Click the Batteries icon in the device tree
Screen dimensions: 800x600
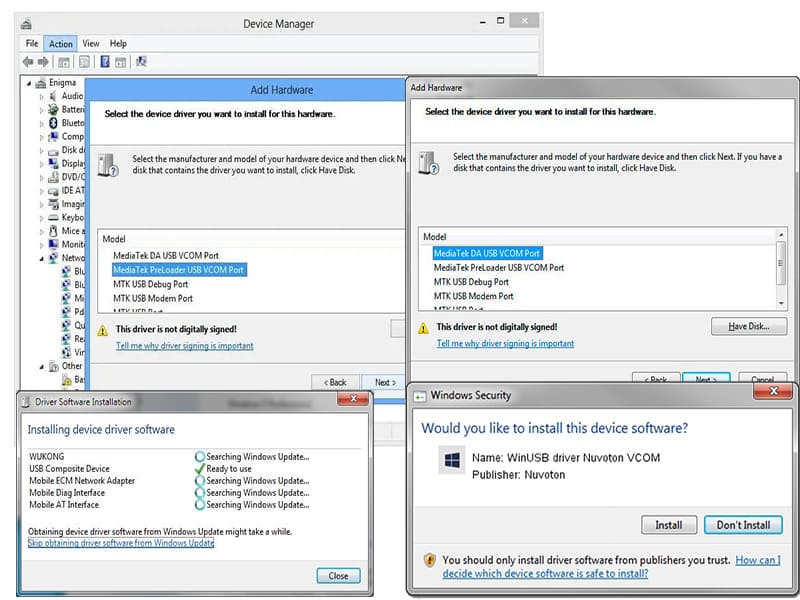(x=53, y=109)
